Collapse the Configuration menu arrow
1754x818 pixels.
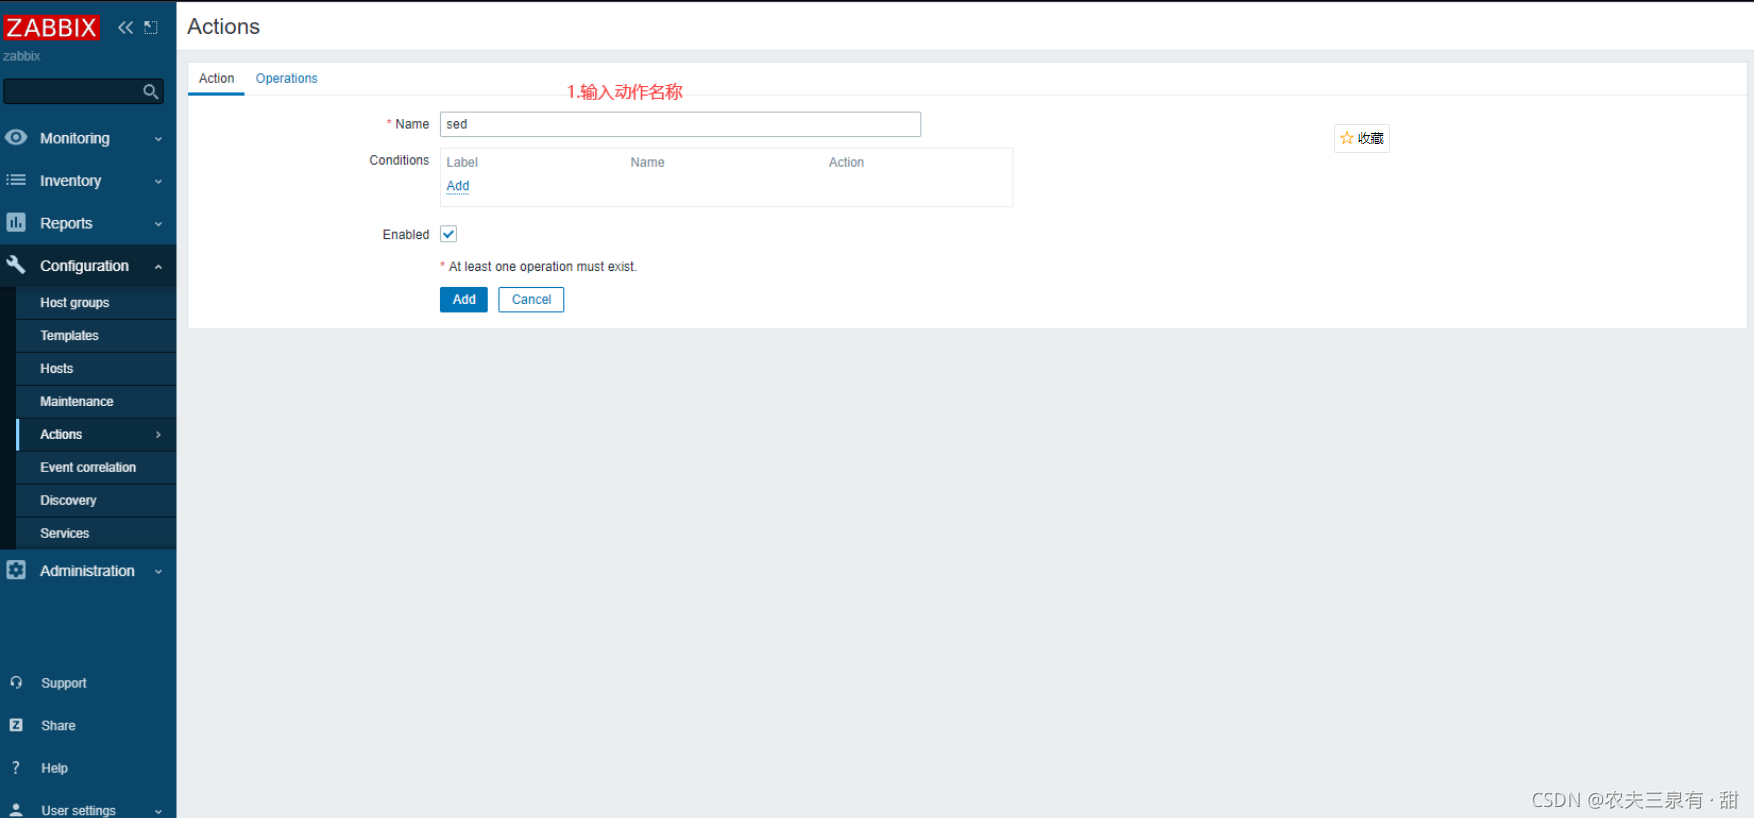pos(158,267)
